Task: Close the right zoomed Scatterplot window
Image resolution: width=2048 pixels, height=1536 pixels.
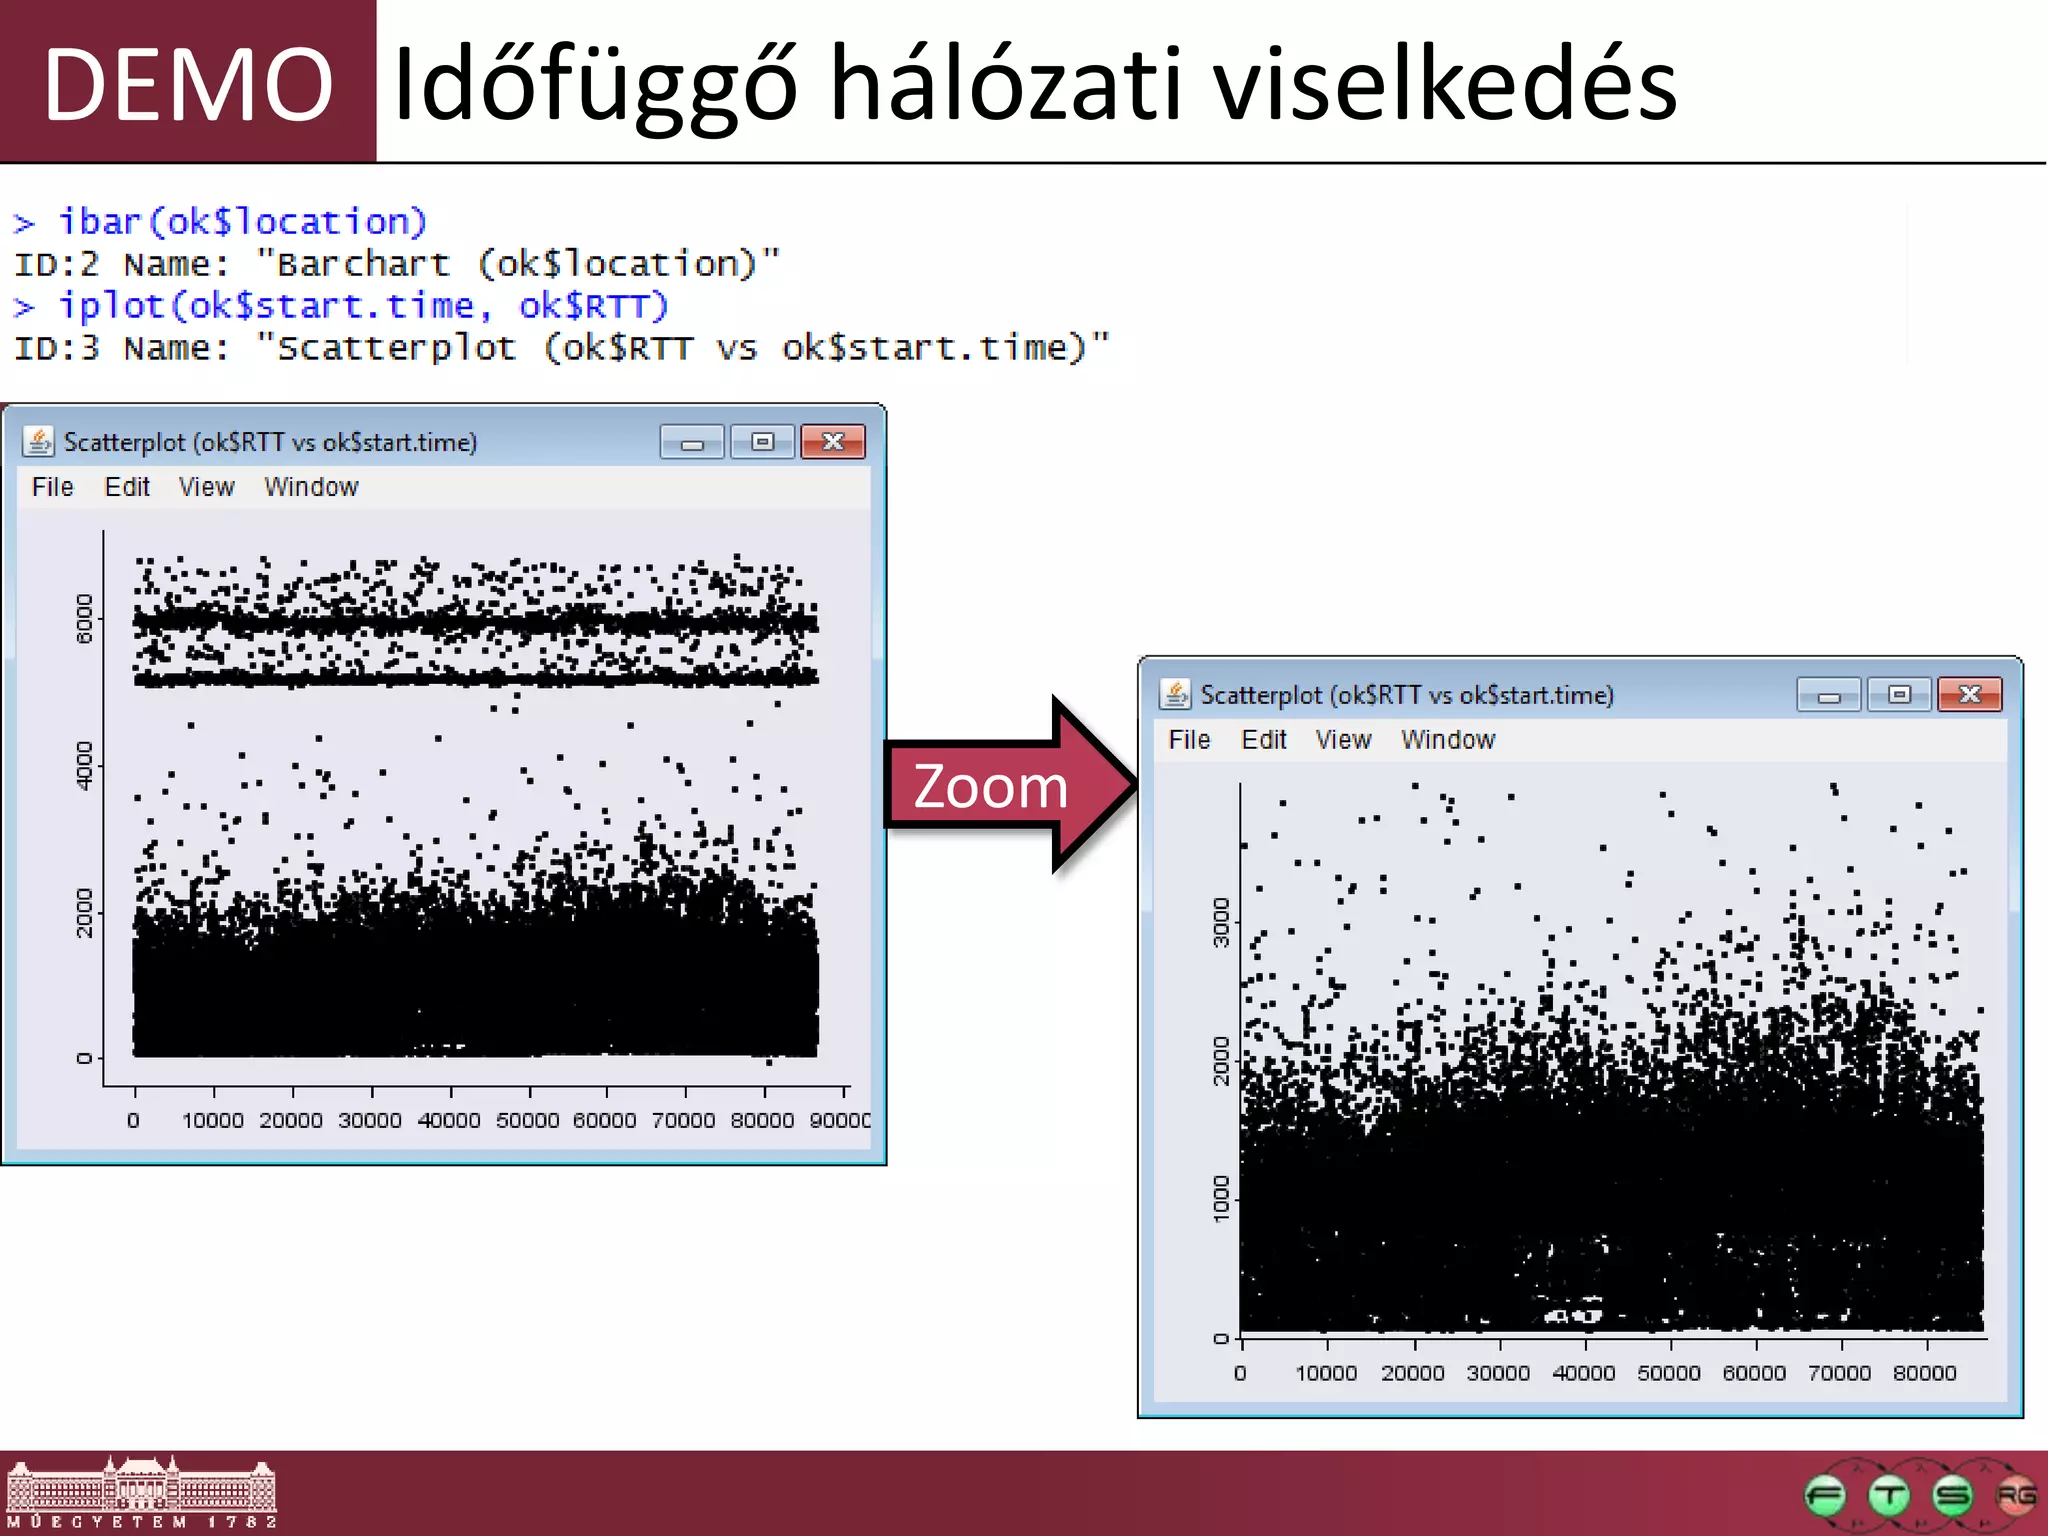Action: click(x=1970, y=695)
